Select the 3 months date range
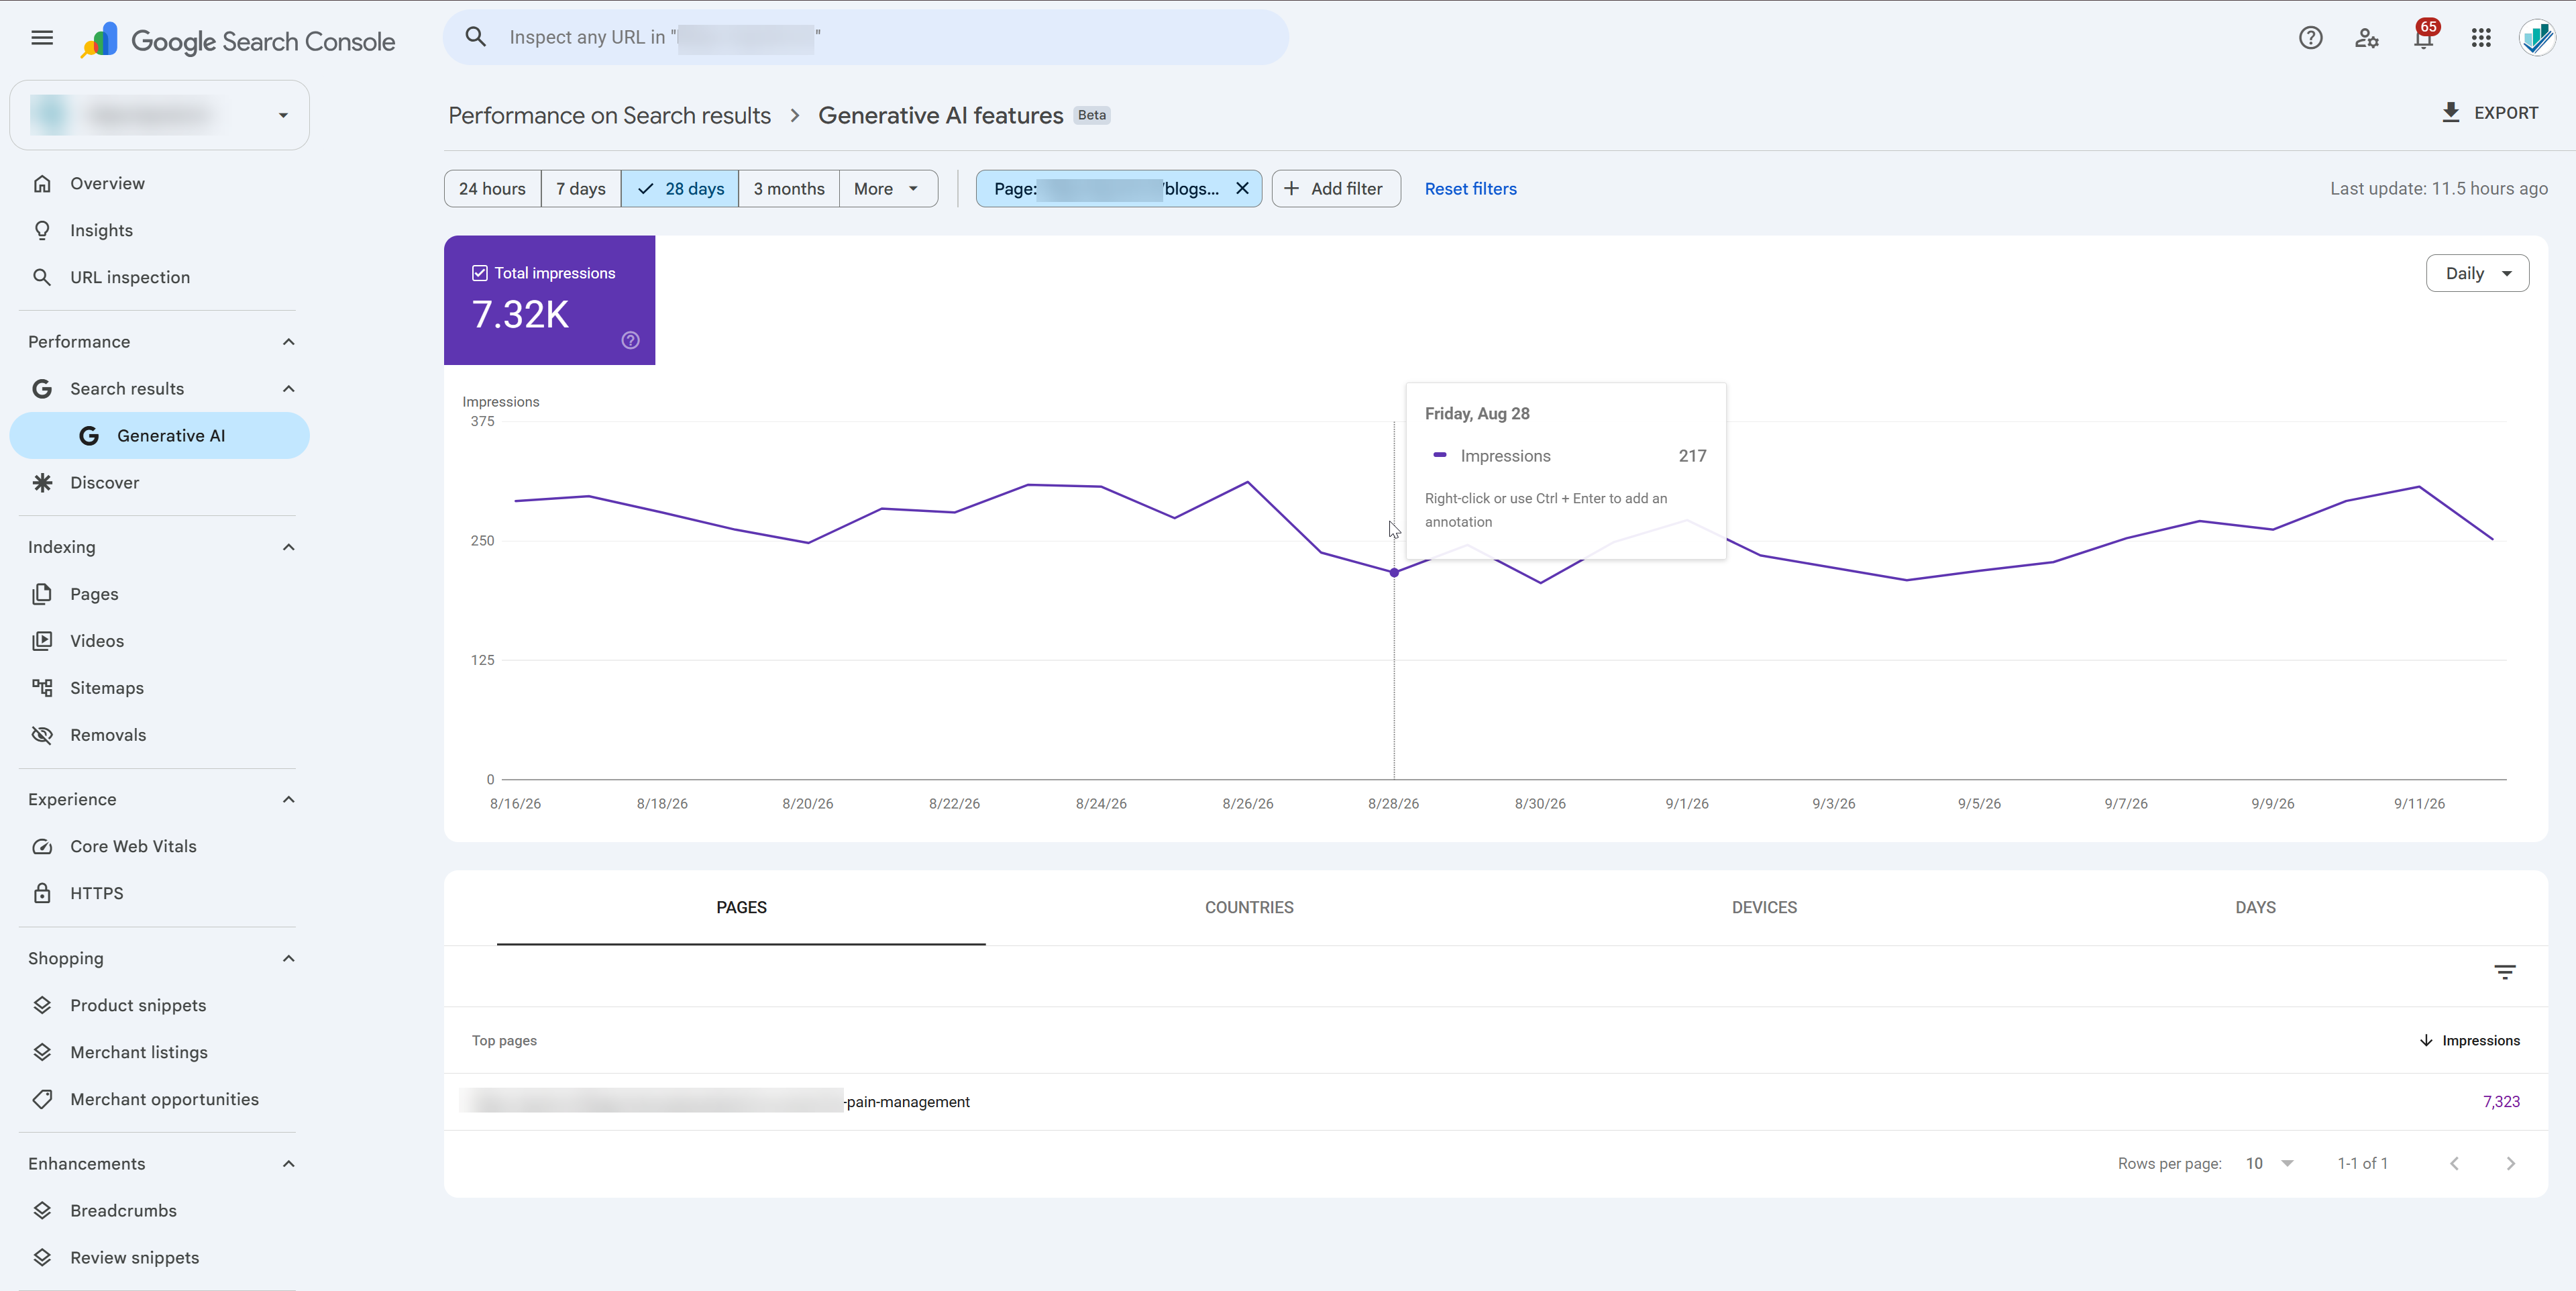 [789, 189]
